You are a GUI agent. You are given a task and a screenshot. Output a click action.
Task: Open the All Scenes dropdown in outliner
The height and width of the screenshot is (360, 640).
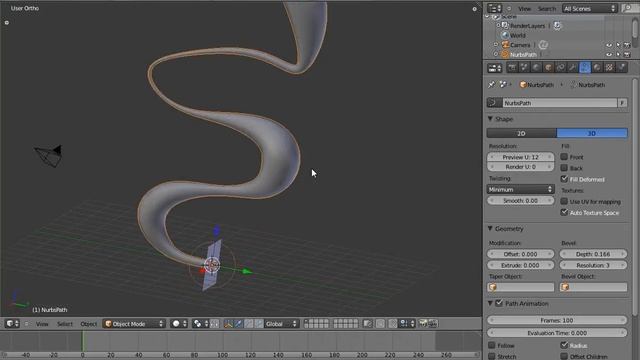pos(589,9)
